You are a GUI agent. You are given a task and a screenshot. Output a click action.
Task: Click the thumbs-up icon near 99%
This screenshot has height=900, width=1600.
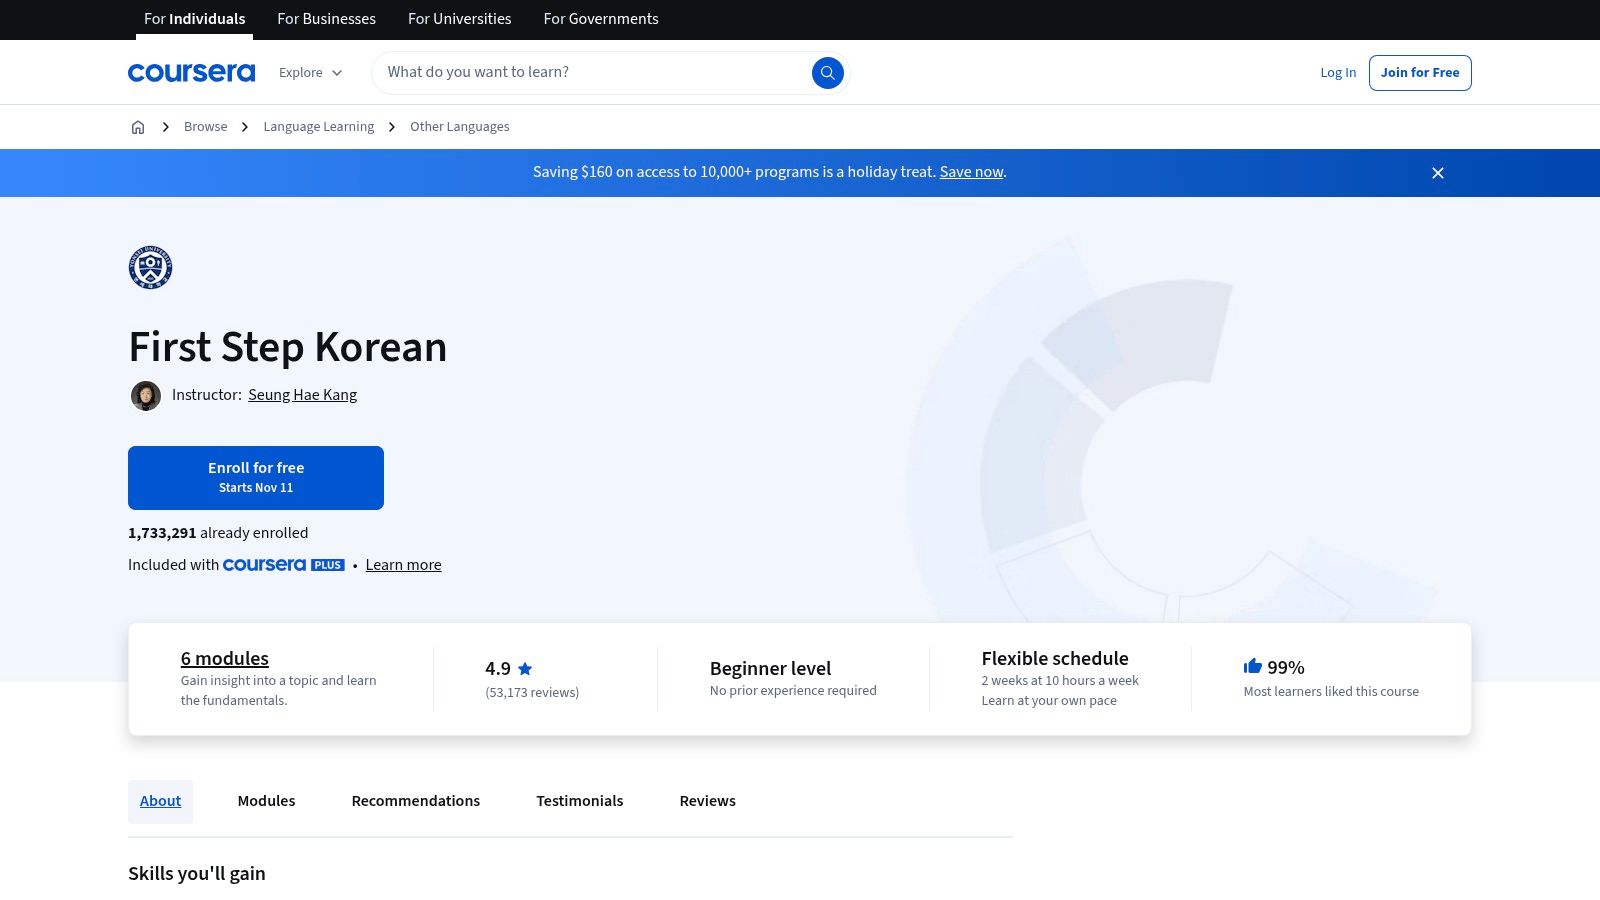pyautogui.click(x=1251, y=666)
